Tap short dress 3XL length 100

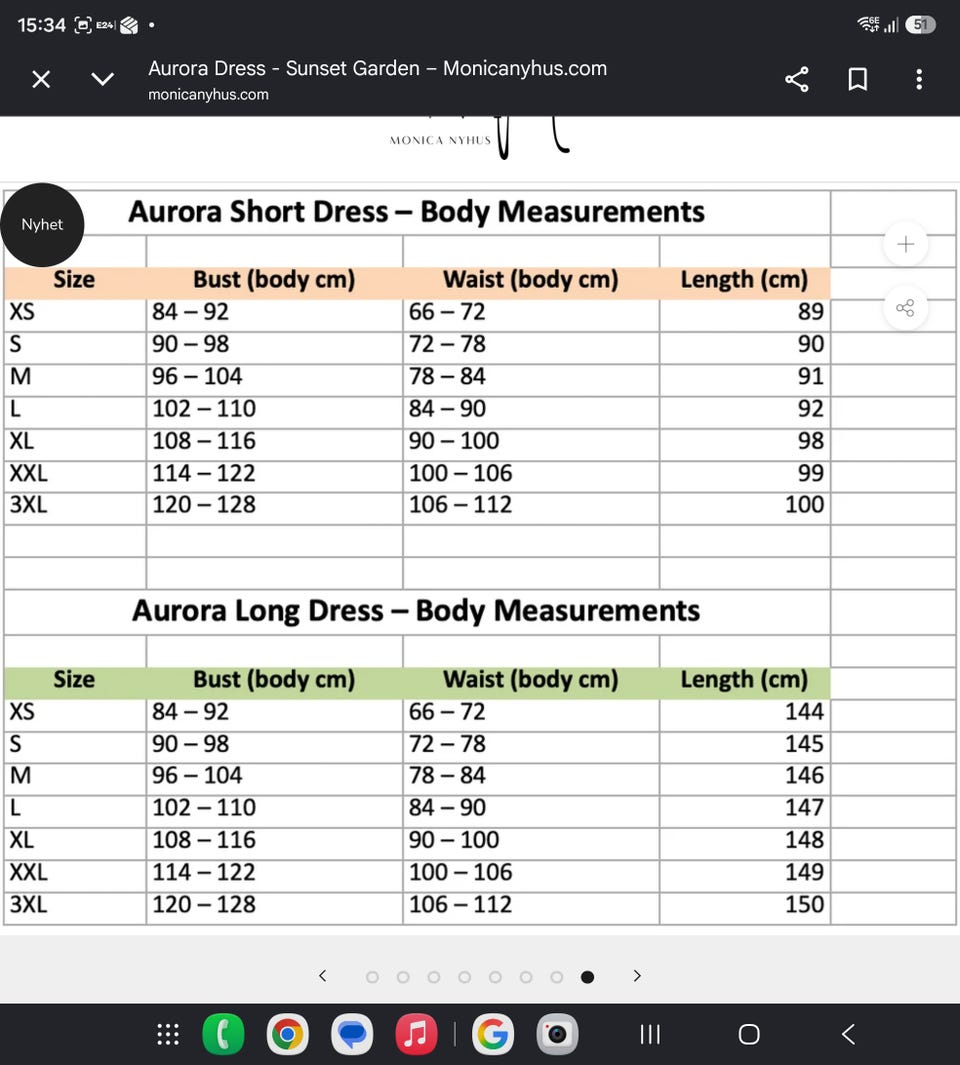pyautogui.click(x=804, y=505)
